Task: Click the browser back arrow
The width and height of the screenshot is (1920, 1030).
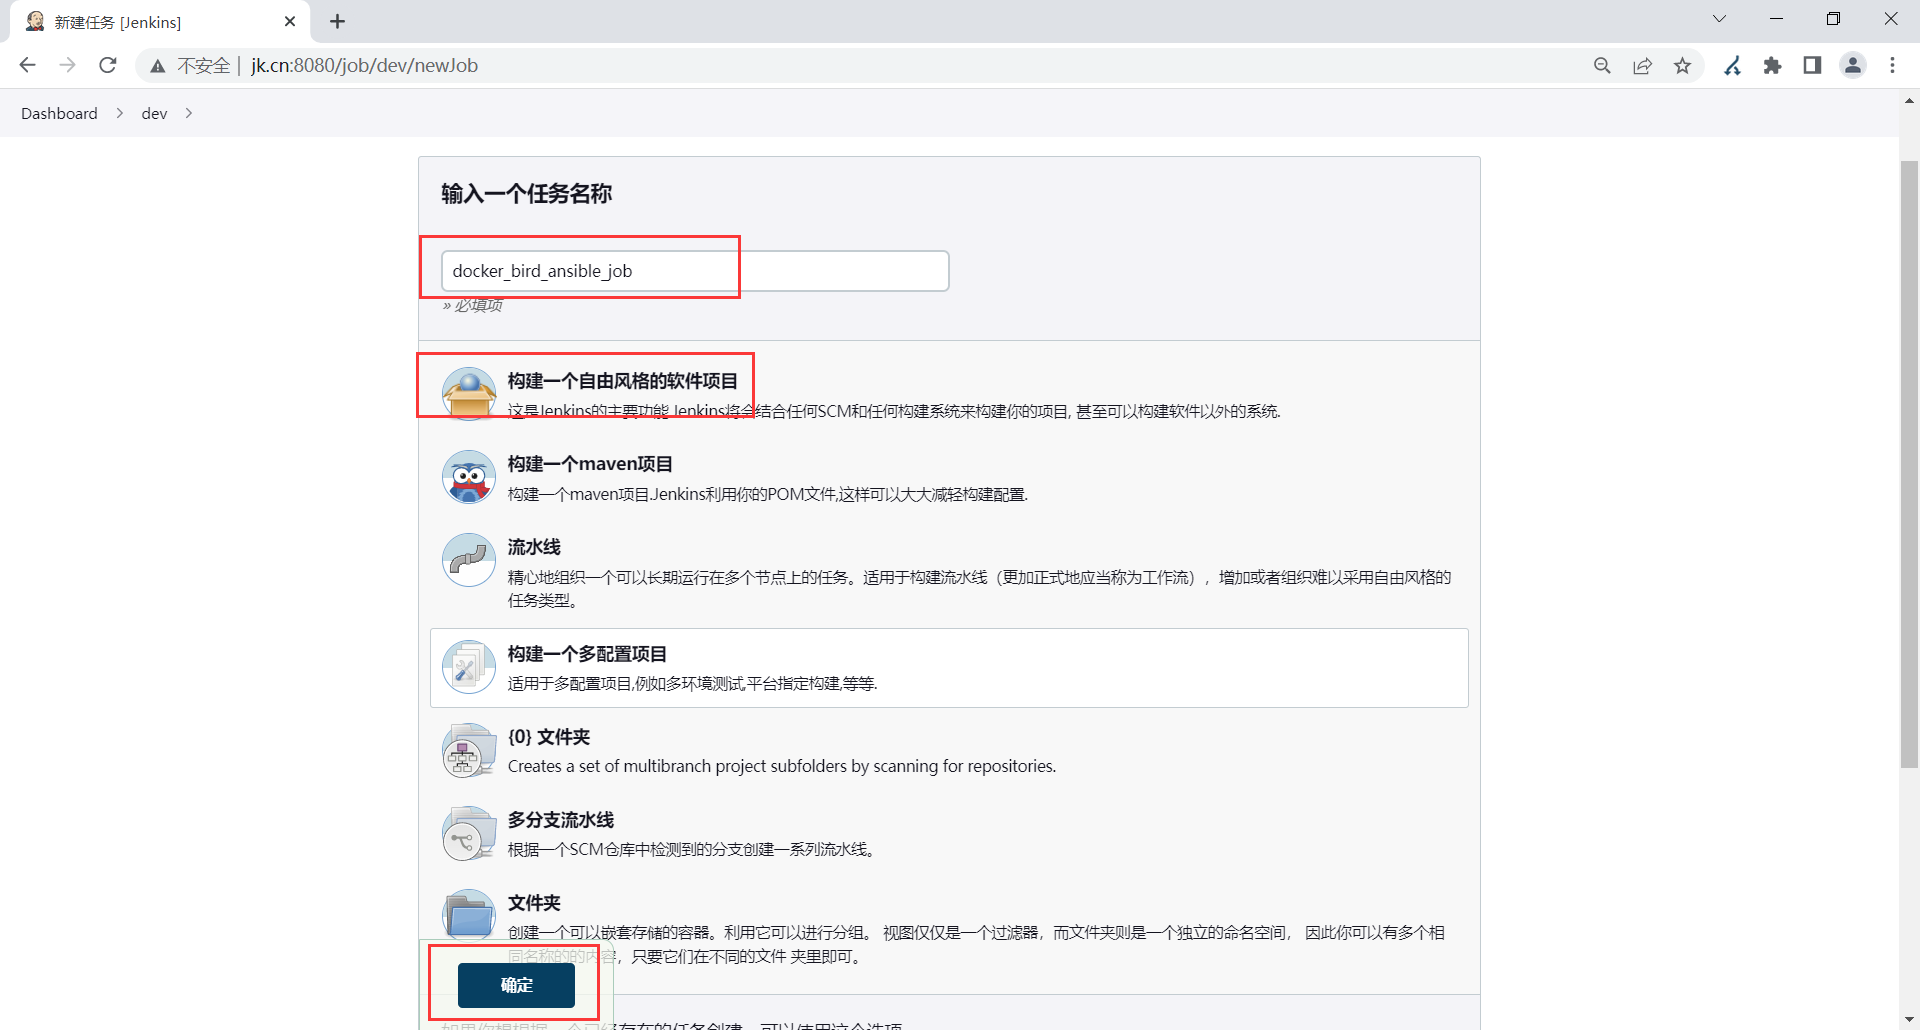Action: [x=28, y=65]
